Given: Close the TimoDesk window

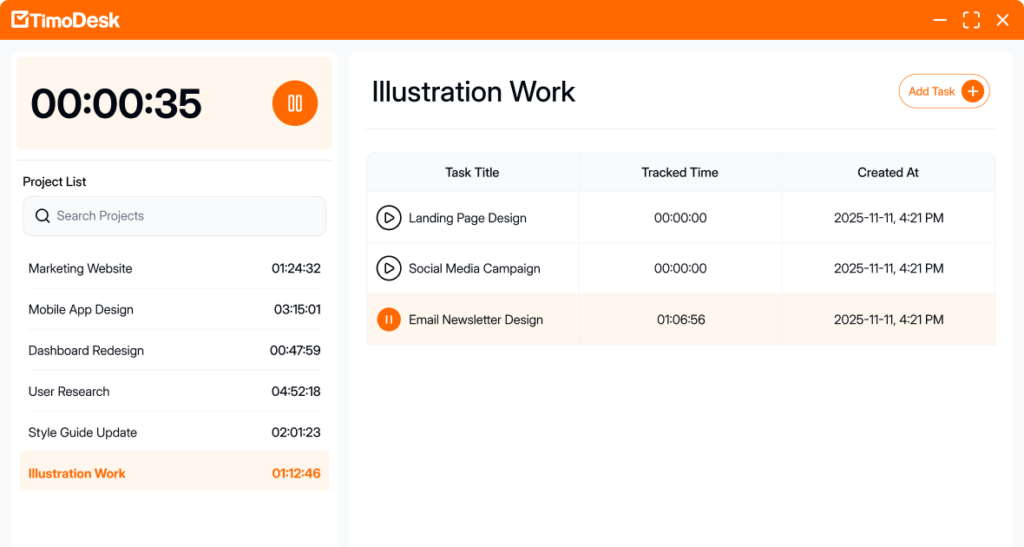Looking at the screenshot, I should tap(1002, 20).
